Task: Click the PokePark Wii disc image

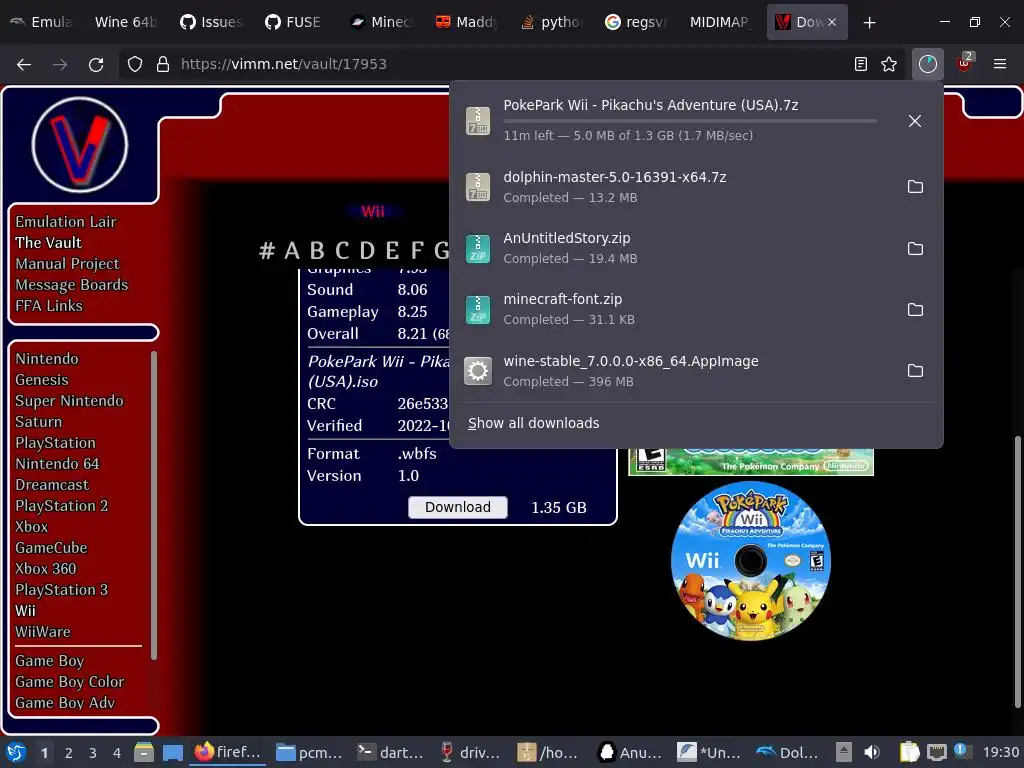Action: 750,561
